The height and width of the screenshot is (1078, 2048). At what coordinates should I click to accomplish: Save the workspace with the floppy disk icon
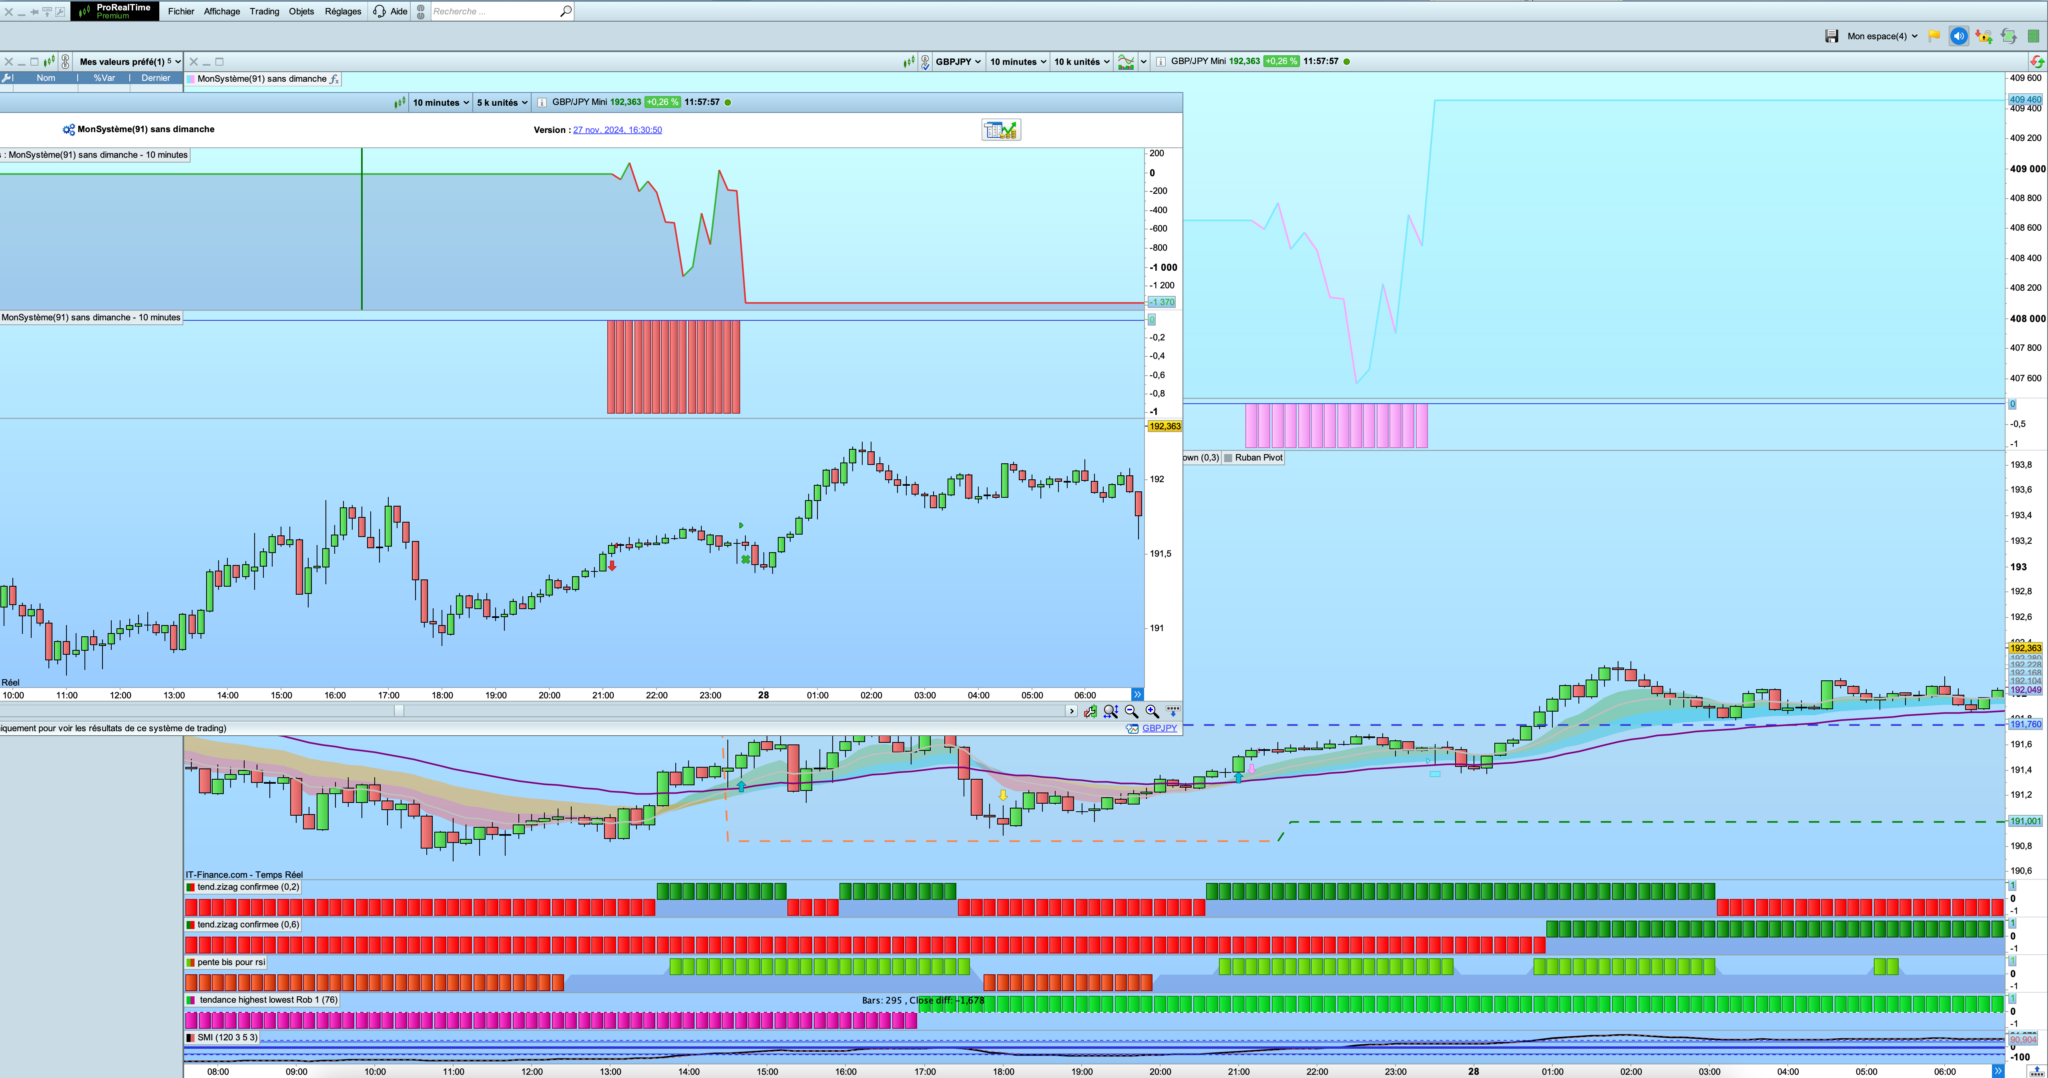coord(1831,36)
